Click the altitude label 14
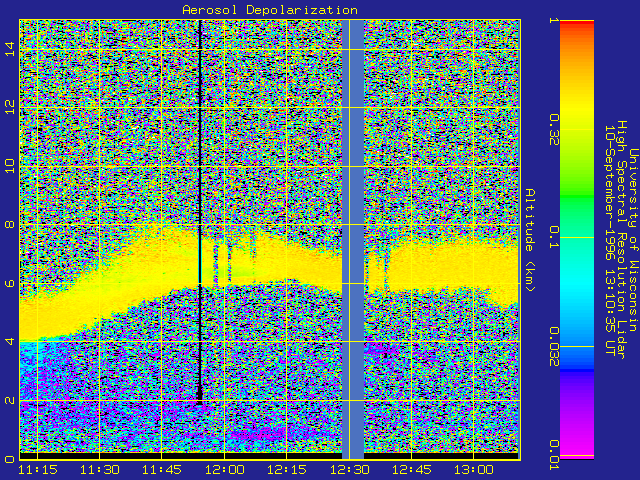Image resolution: width=640 pixels, height=480 pixels. (x=10, y=49)
